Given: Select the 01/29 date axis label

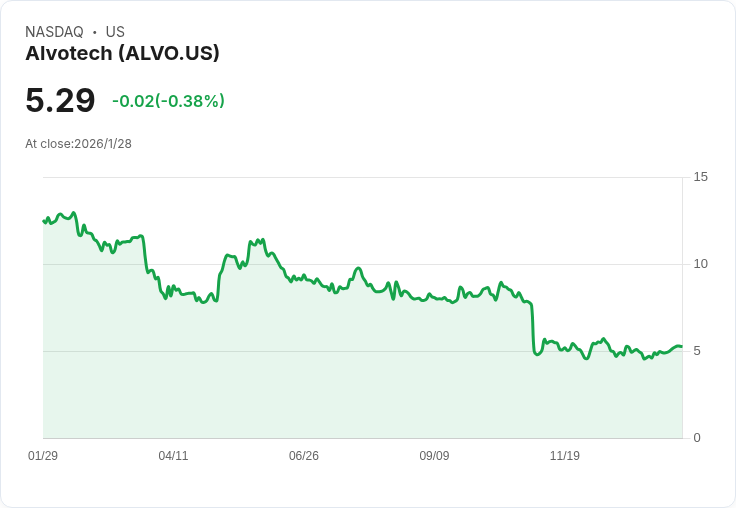Looking at the screenshot, I should click(x=43, y=456).
